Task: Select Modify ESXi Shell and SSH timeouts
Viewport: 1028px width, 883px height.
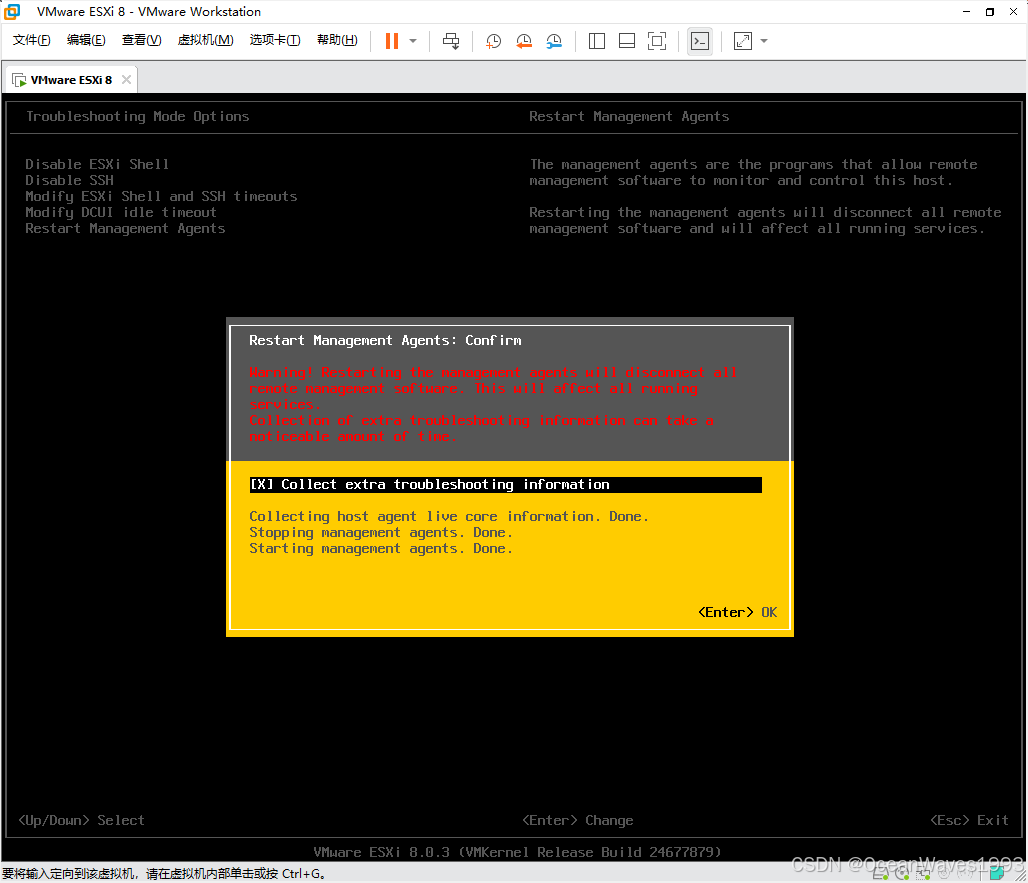Action: [x=161, y=196]
